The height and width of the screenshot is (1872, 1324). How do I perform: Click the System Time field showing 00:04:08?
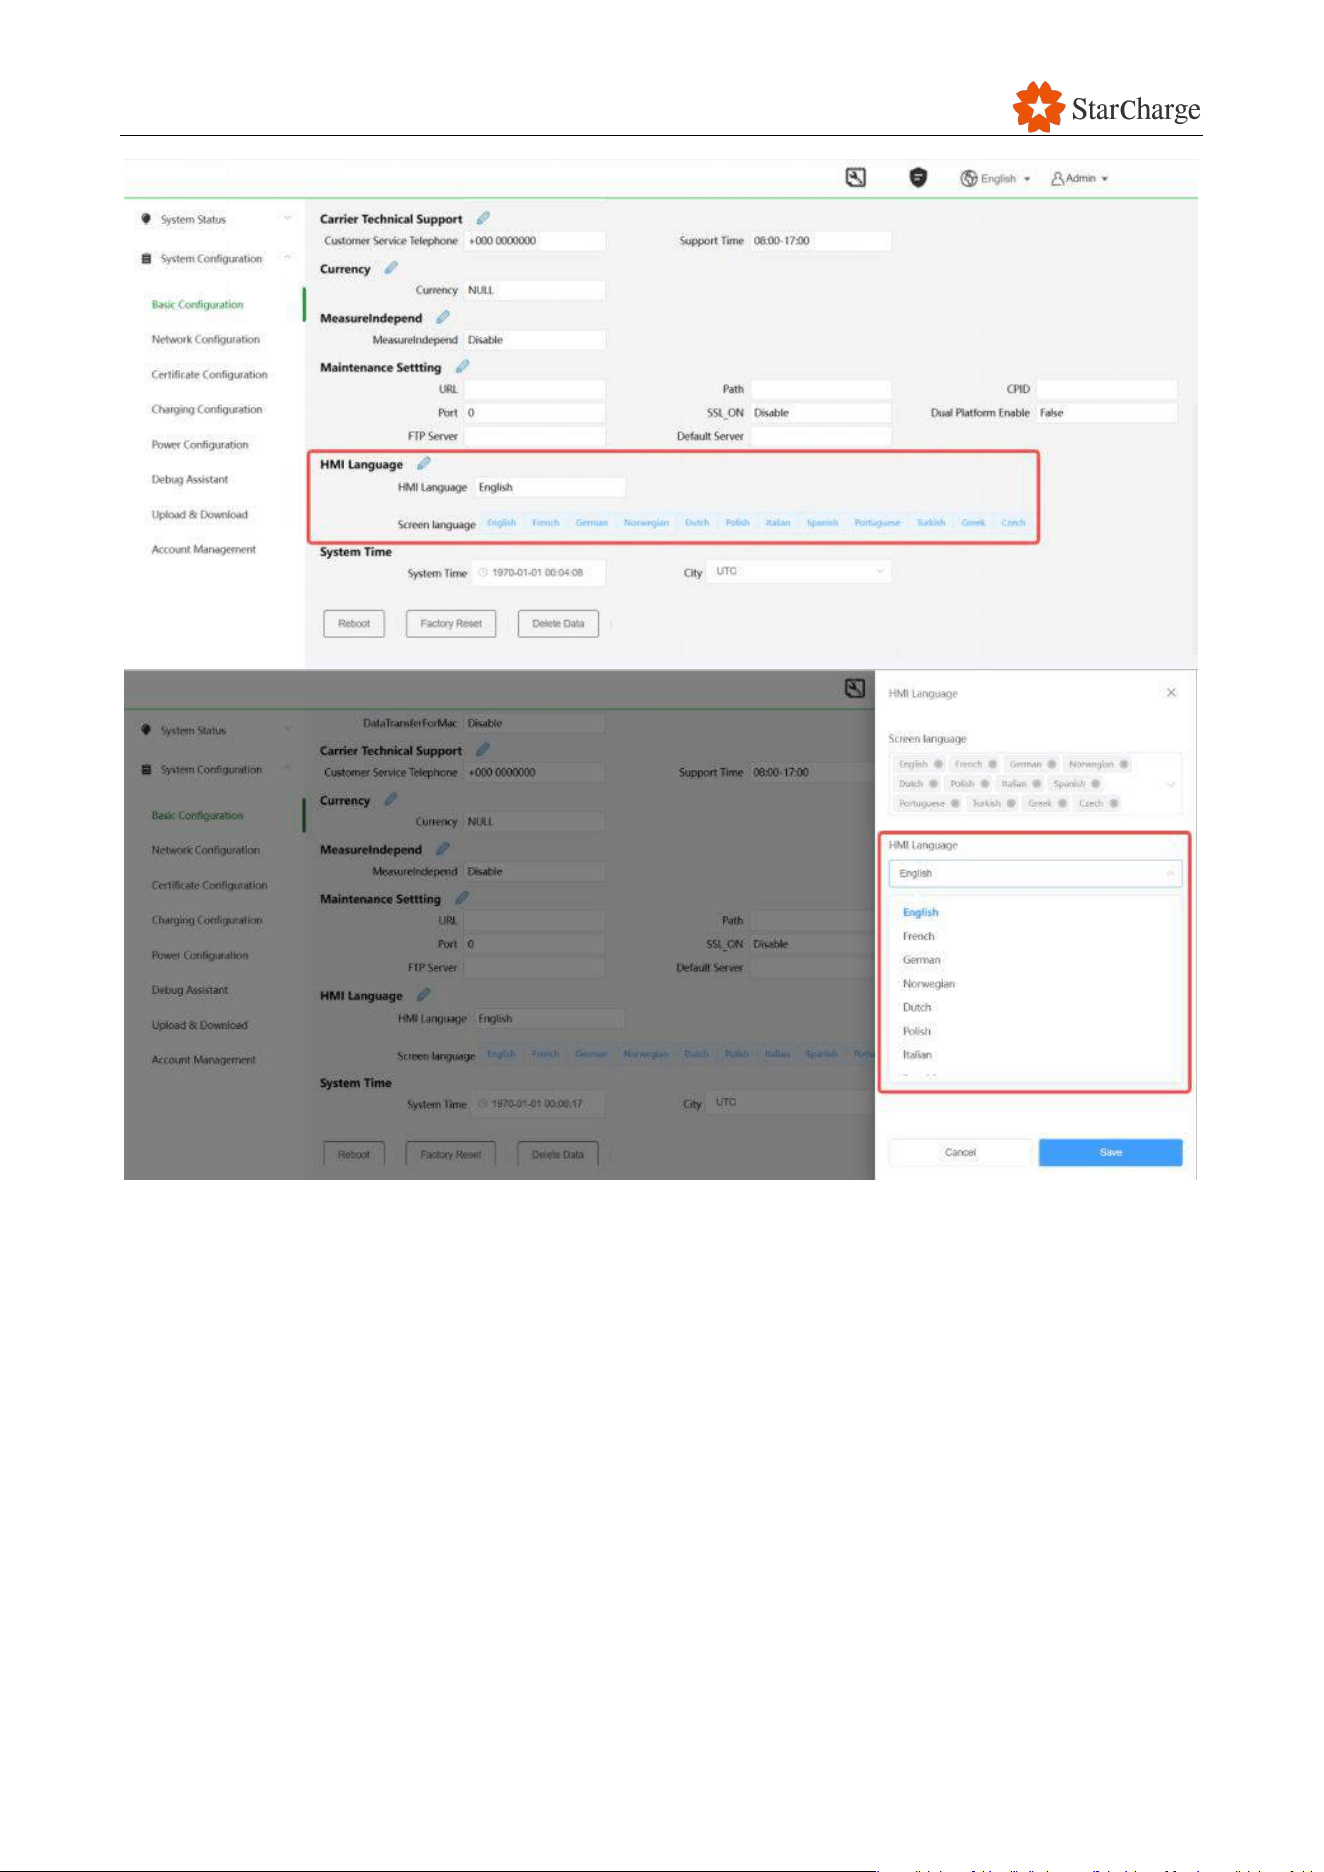(538, 573)
